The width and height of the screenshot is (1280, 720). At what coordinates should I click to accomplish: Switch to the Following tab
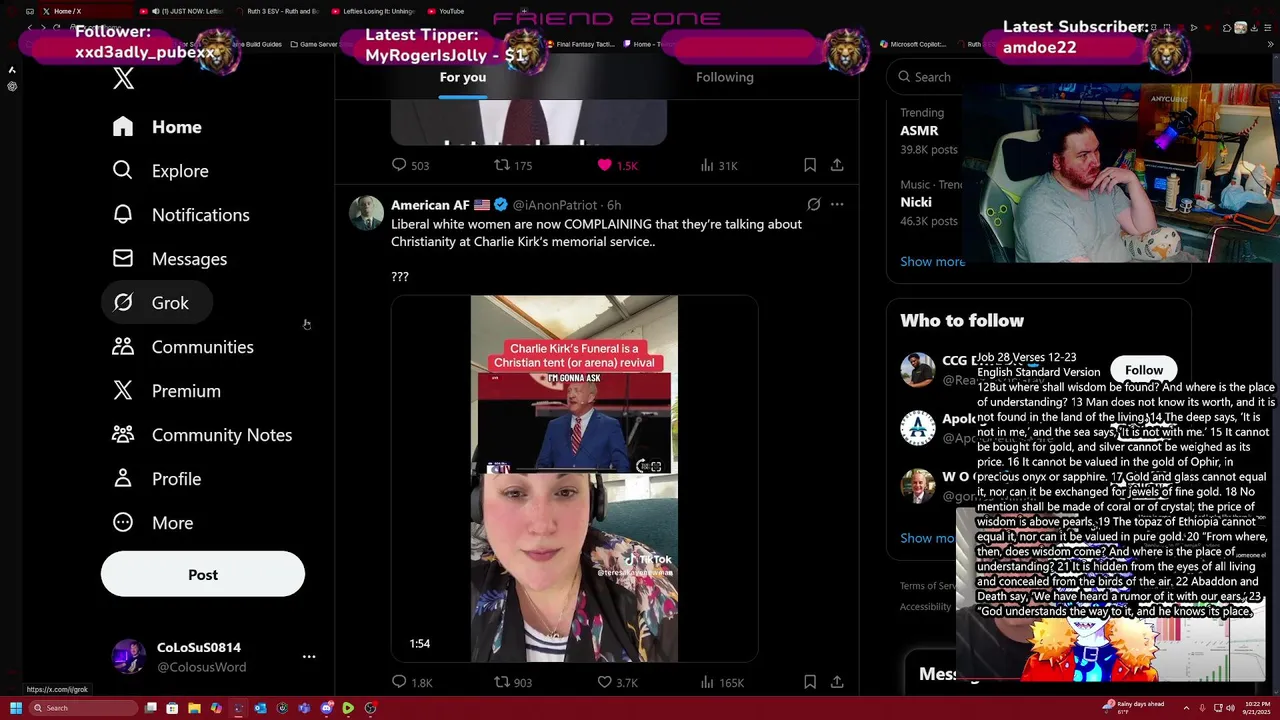pyautogui.click(x=725, y=78)
